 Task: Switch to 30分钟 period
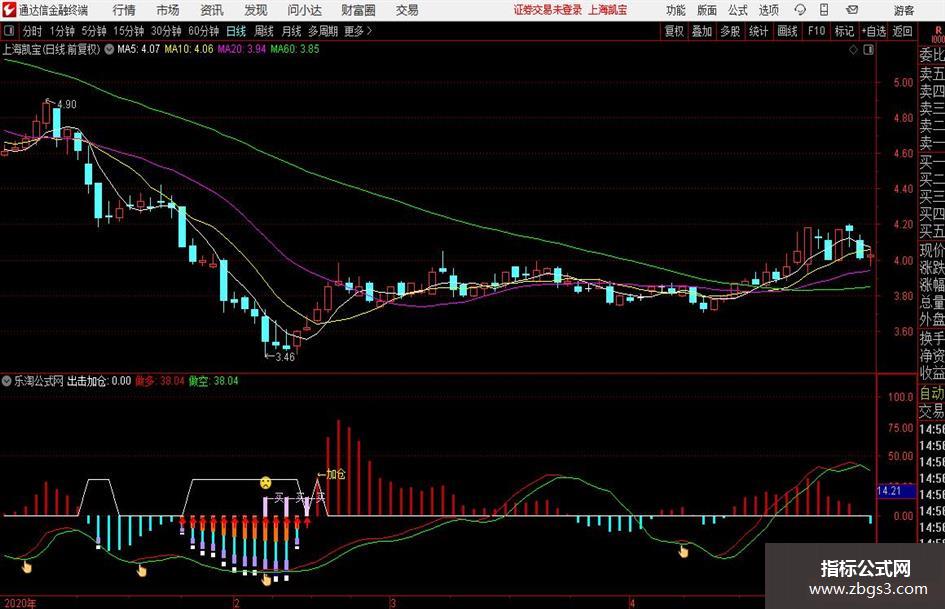tap(166, 31)
